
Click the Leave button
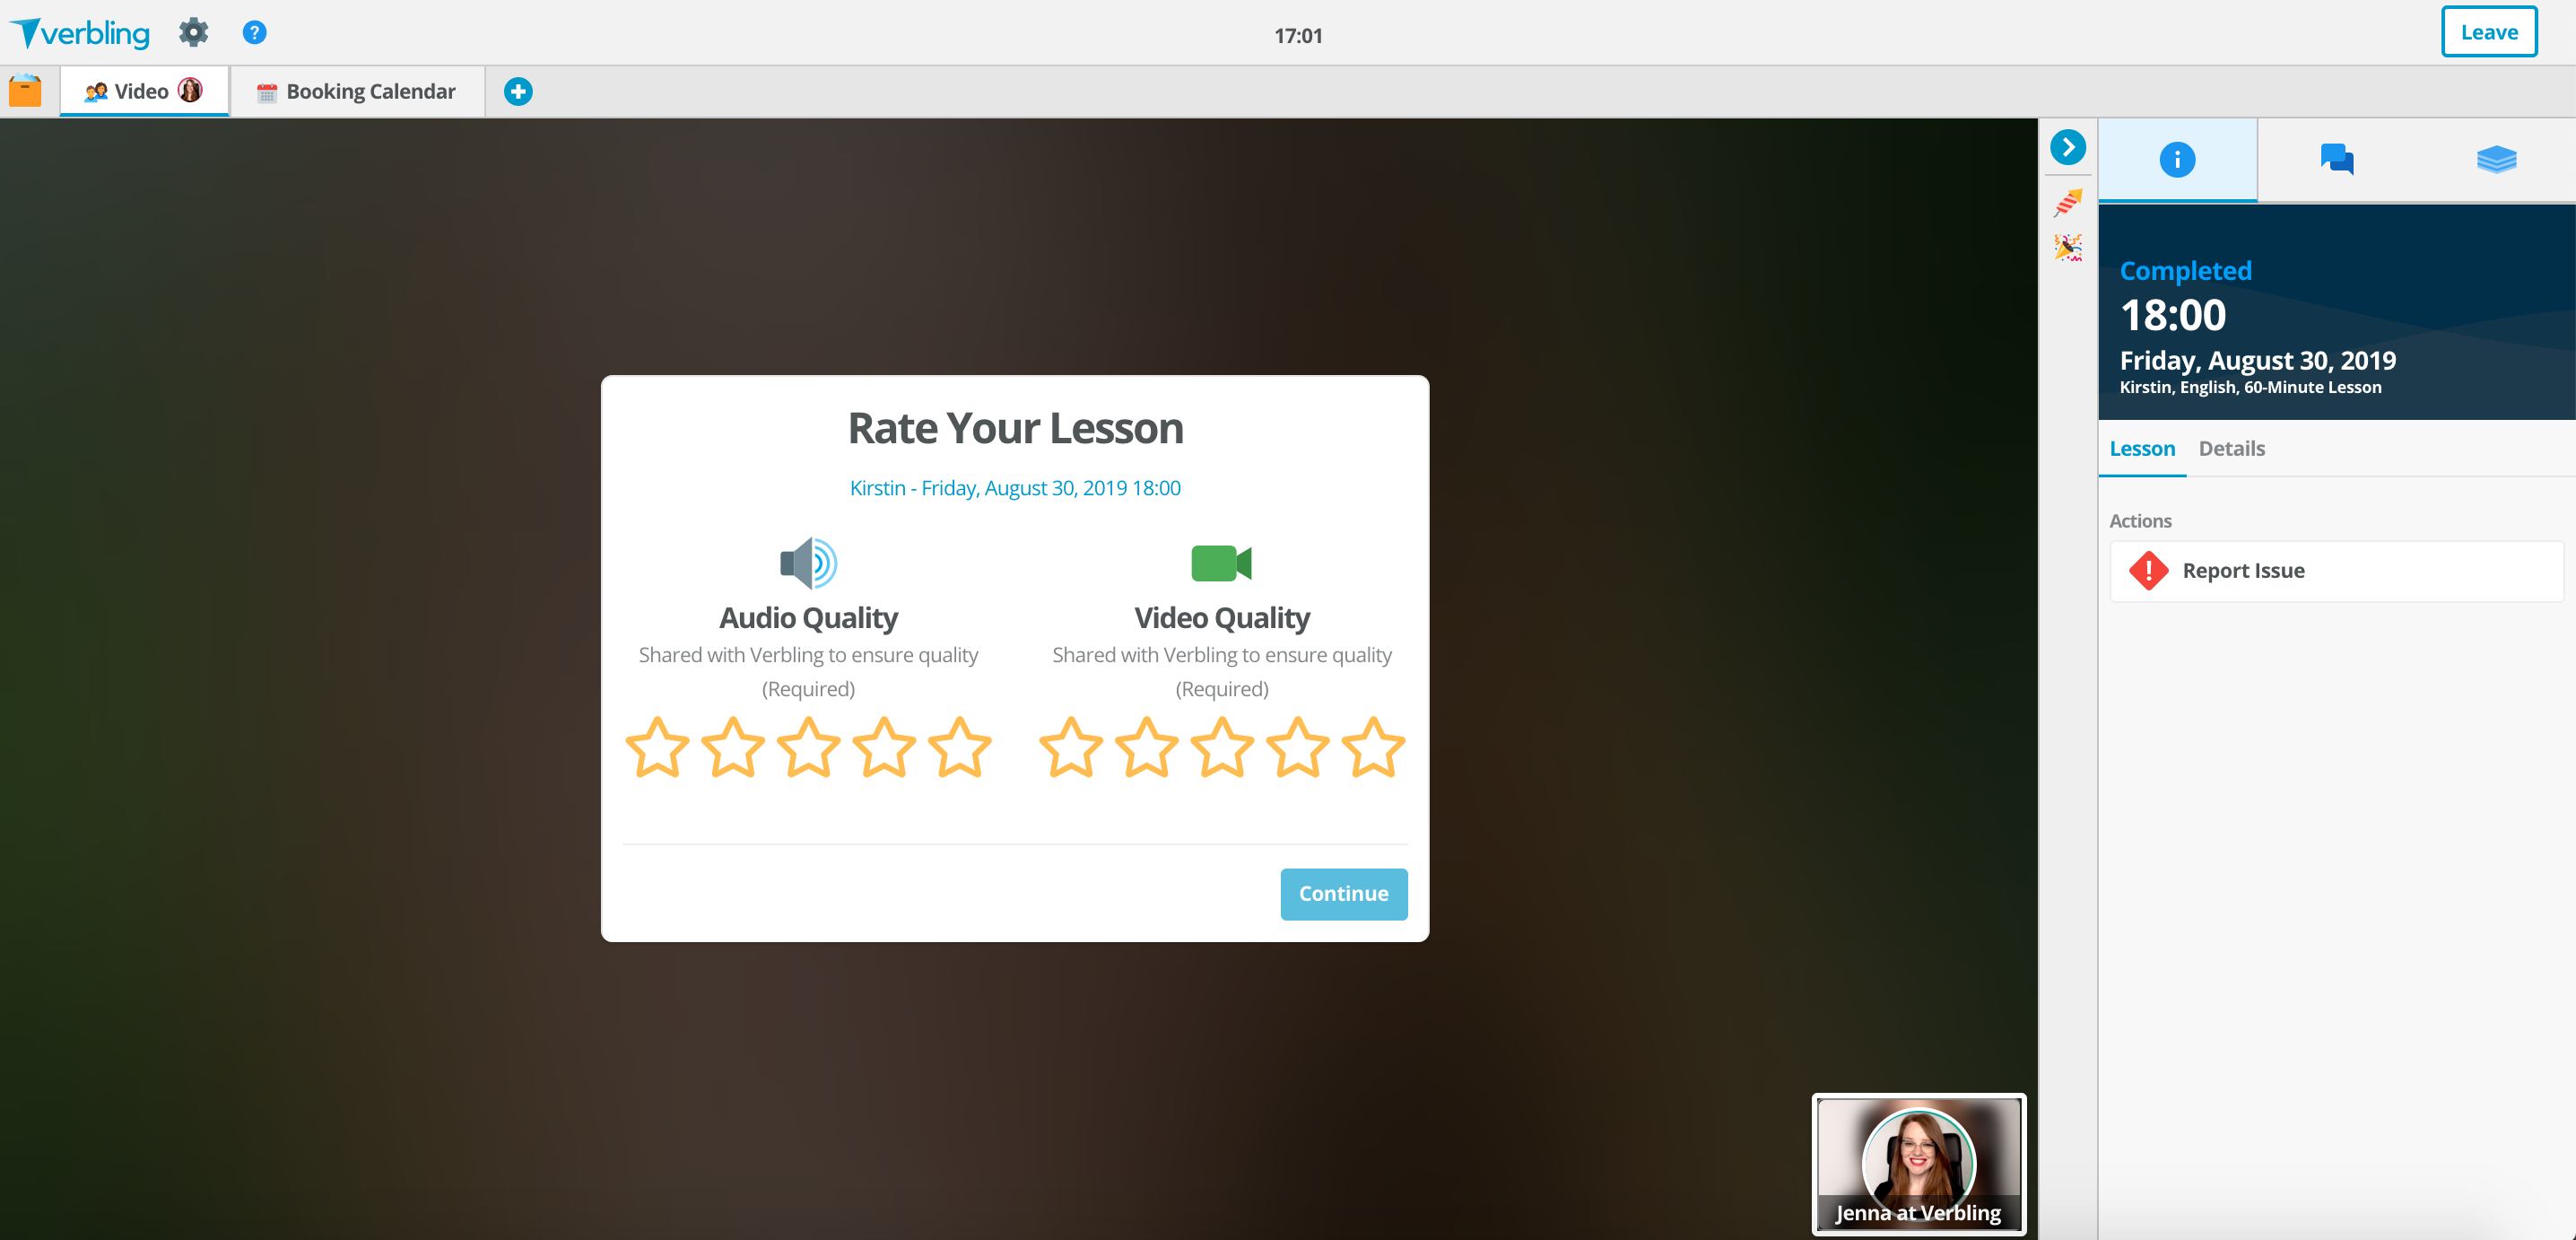[2489, 32]
